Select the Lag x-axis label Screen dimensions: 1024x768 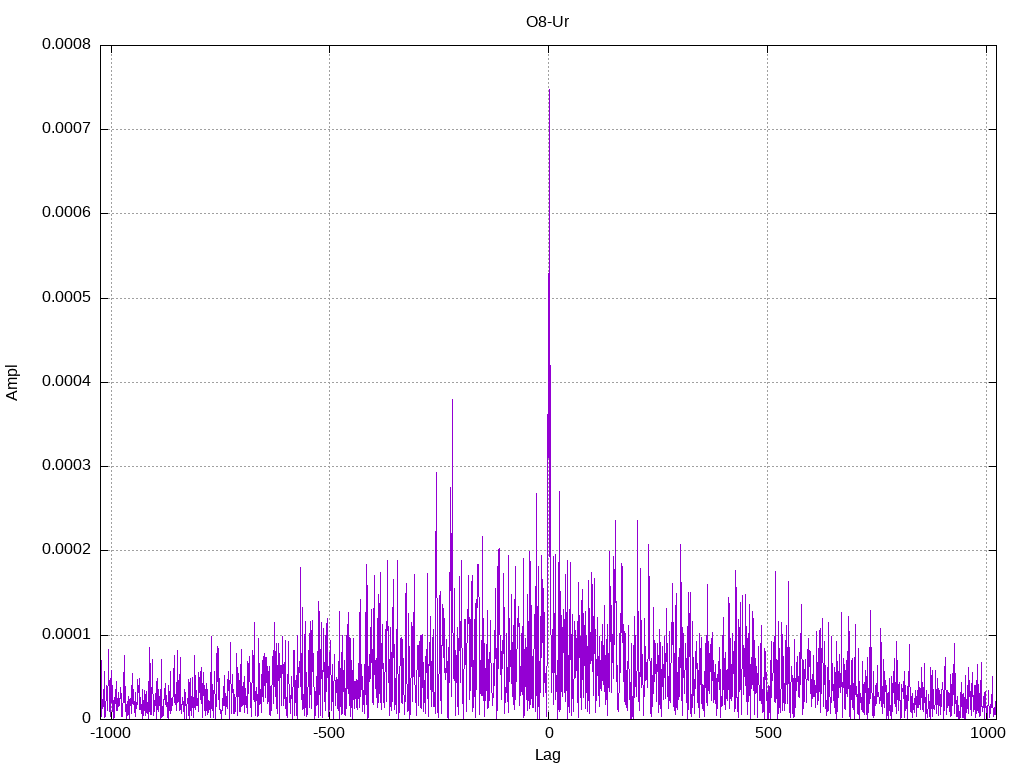pos(547,755)
